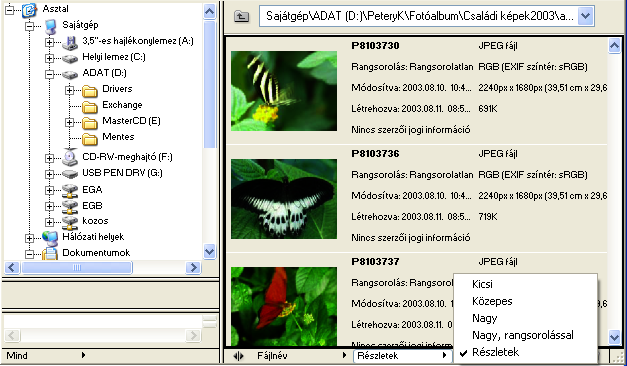This screenshot has width=627, height=366.
Task: Collapse the Sajátgép tree node
Action: pyautogui.click(x=29, y=26)
